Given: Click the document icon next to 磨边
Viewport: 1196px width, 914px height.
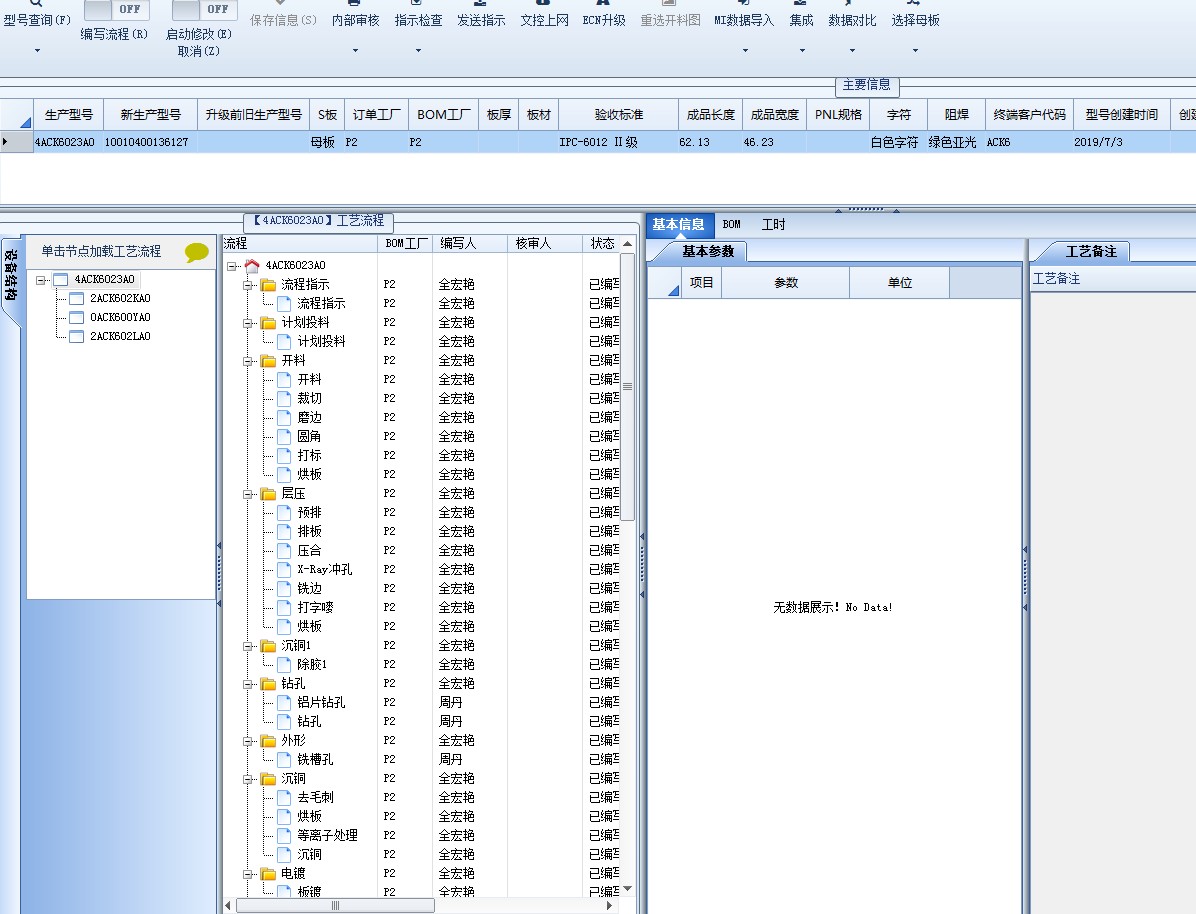Looking at the screenshot, I should tap(284, 417).
